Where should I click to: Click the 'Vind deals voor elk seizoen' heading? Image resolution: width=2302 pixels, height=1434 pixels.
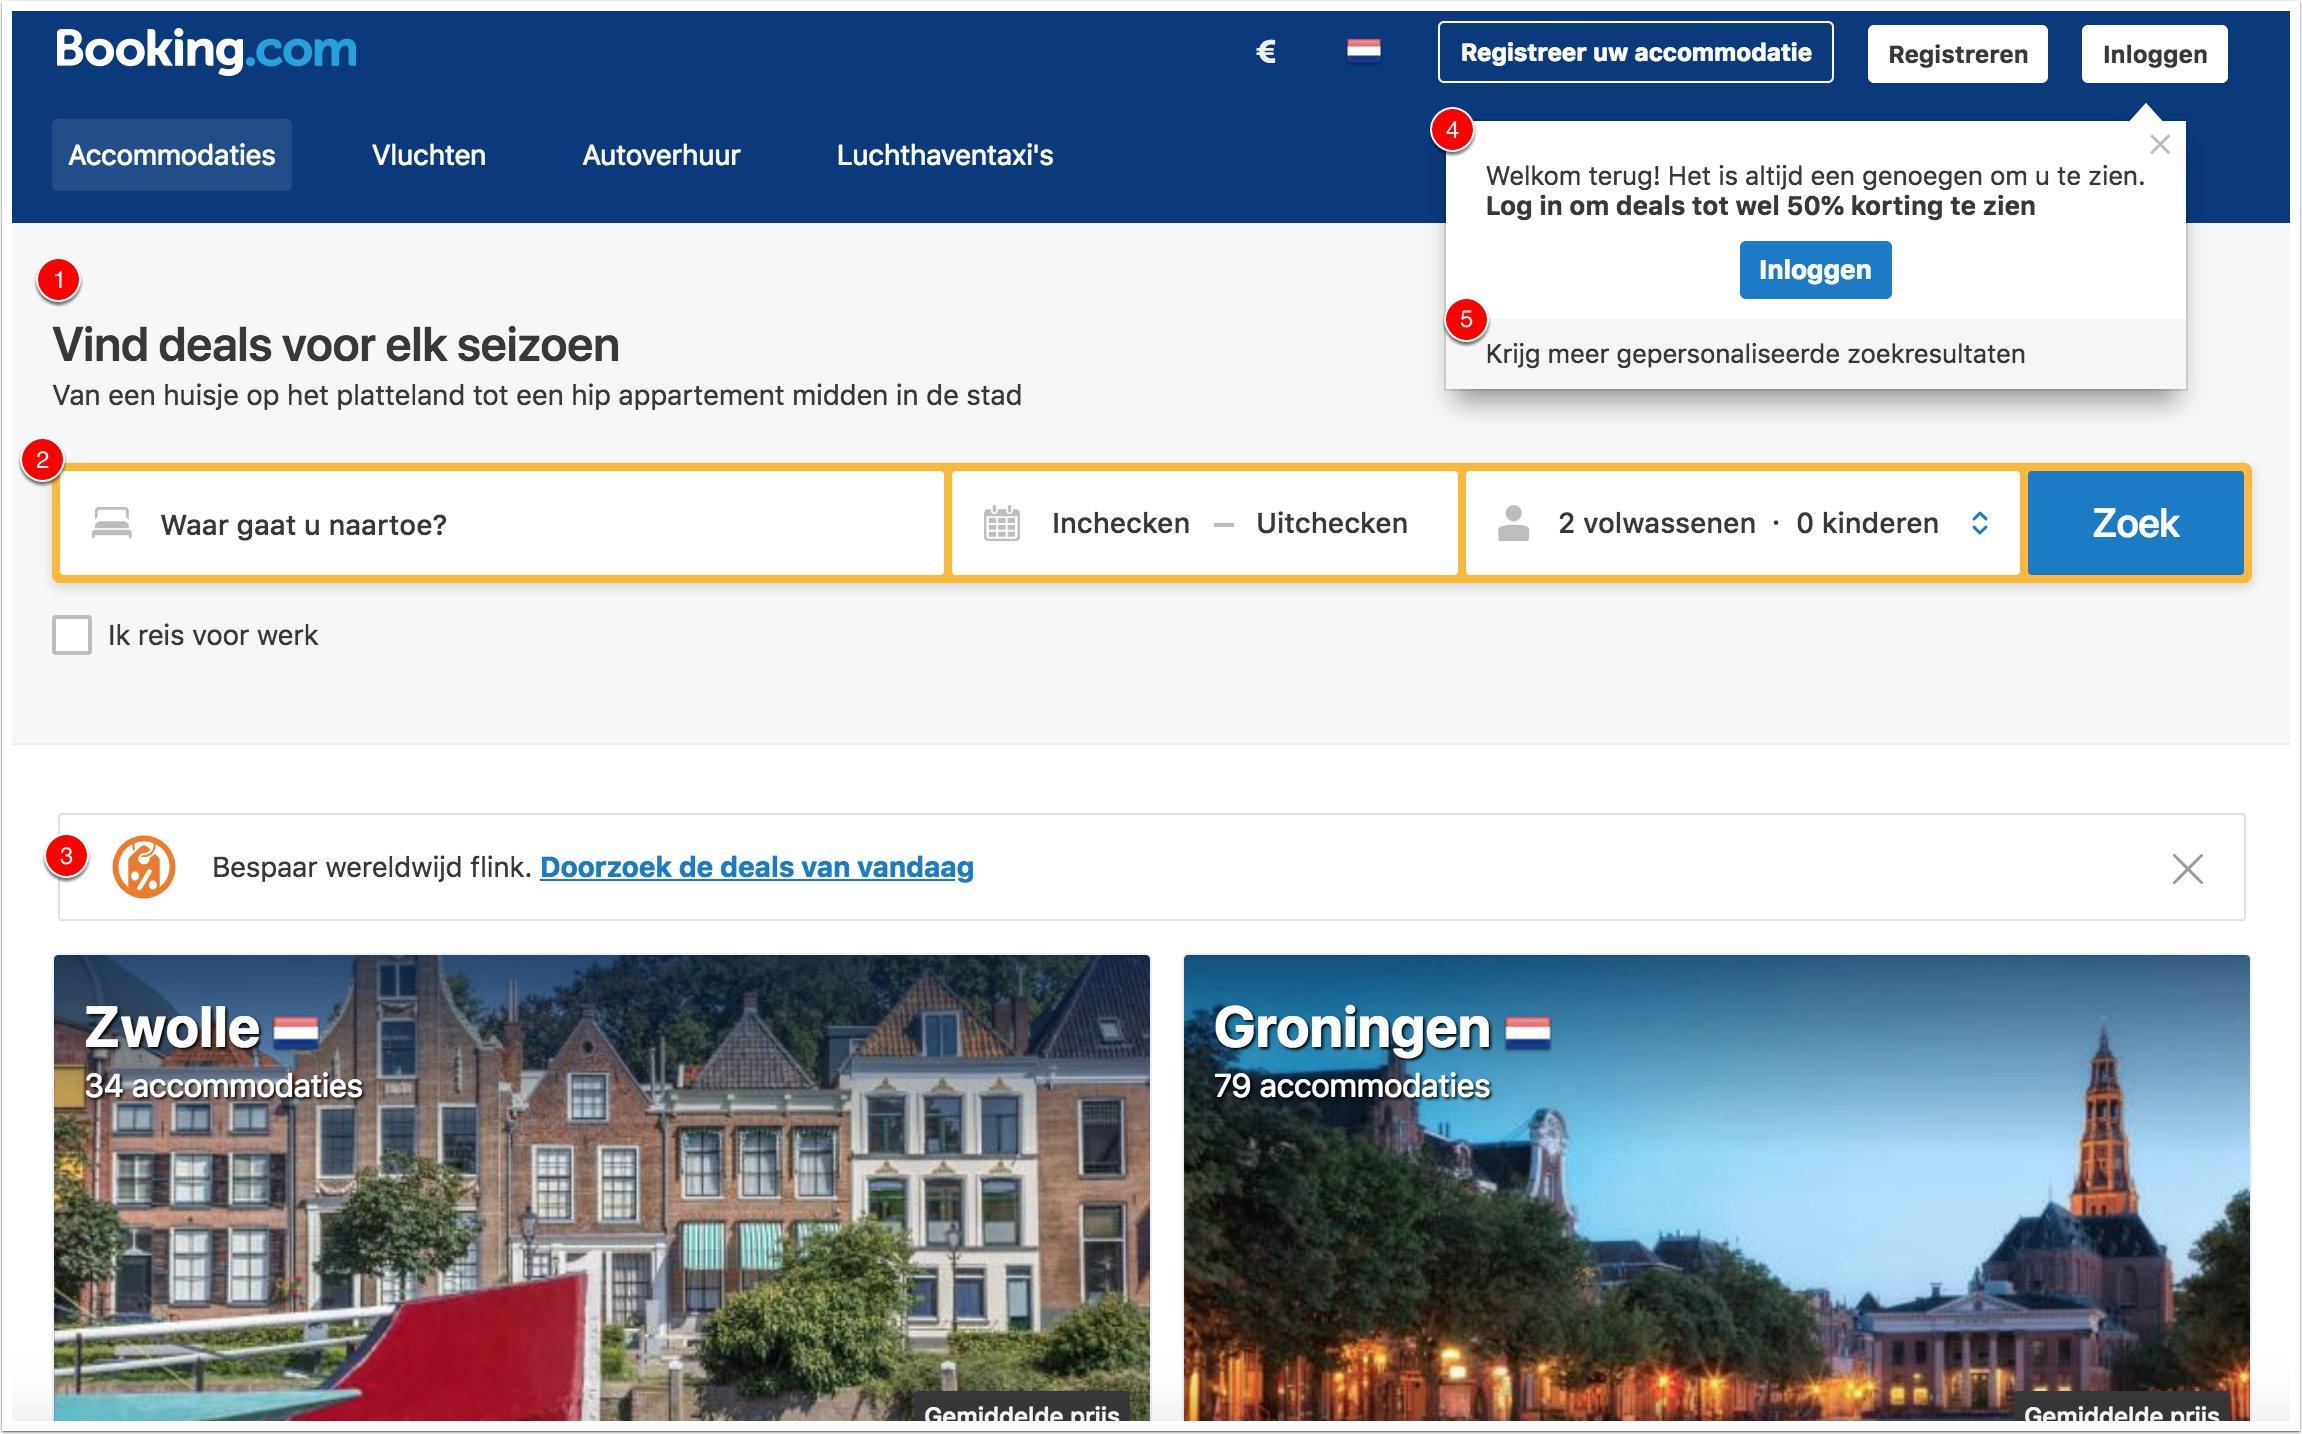tap(336, 345)
